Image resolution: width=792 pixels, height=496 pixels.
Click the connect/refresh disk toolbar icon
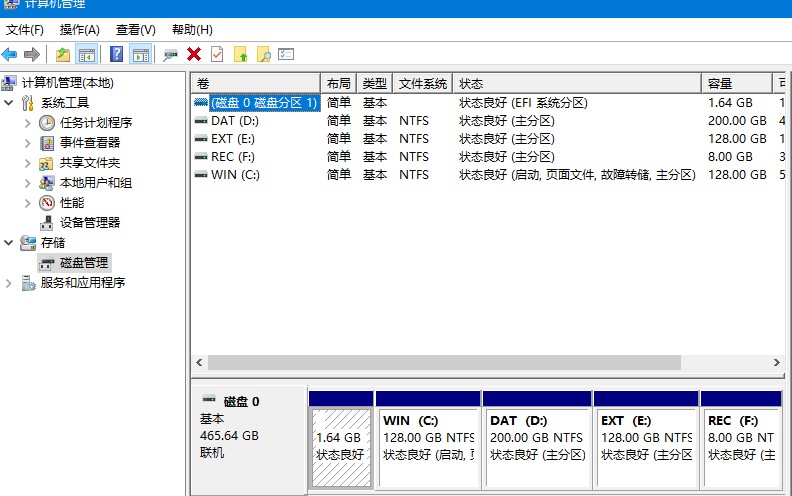click(x=170, y=54)
